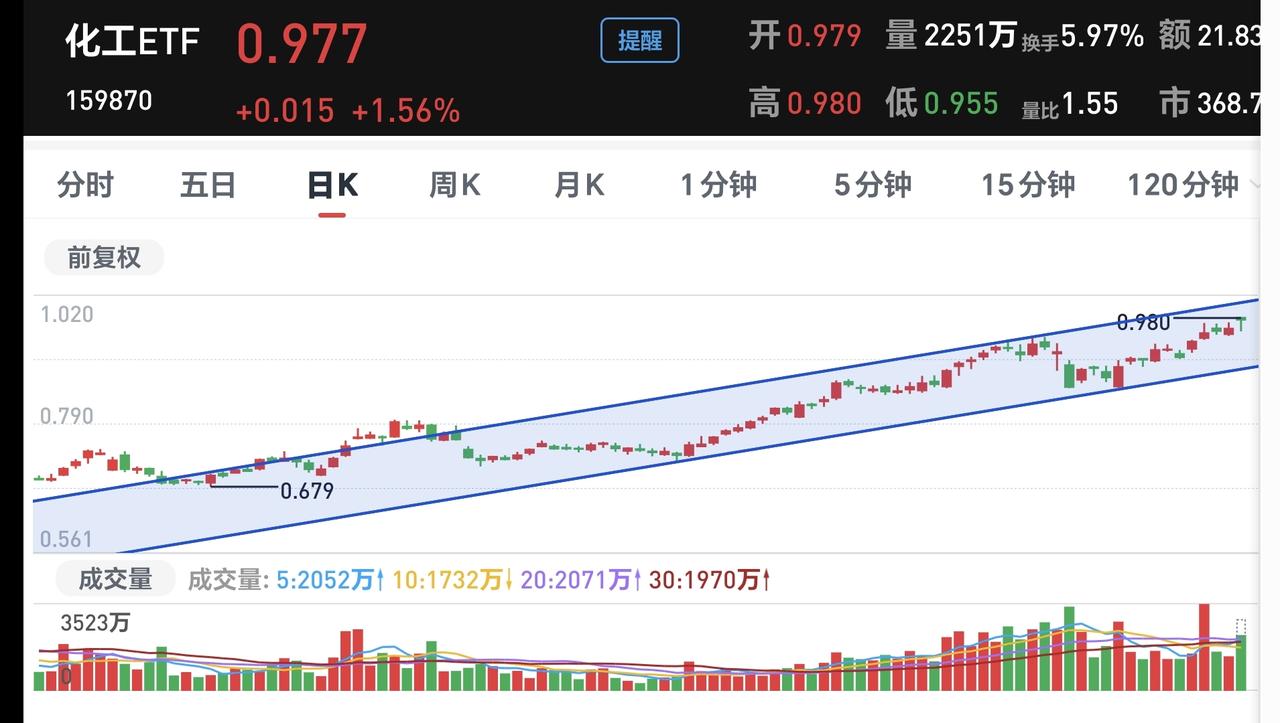The image size is (1280, 723).
Task: Select the 0.980 high price marker
Action: coord(1143,322)
